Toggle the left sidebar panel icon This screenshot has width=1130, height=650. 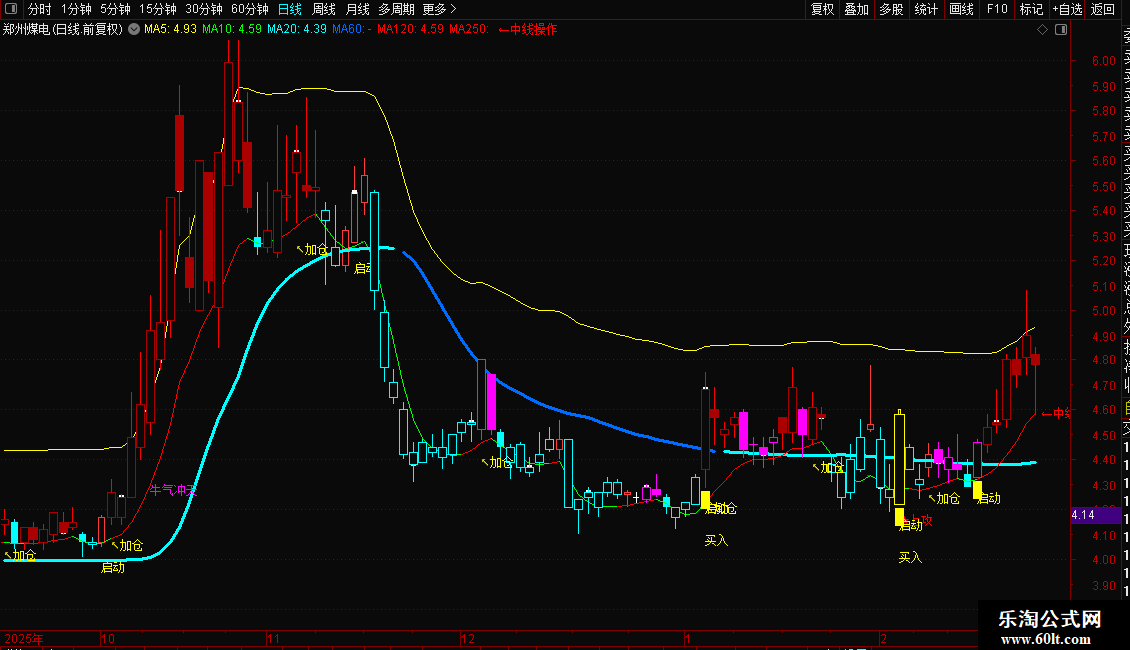(11, 9)
